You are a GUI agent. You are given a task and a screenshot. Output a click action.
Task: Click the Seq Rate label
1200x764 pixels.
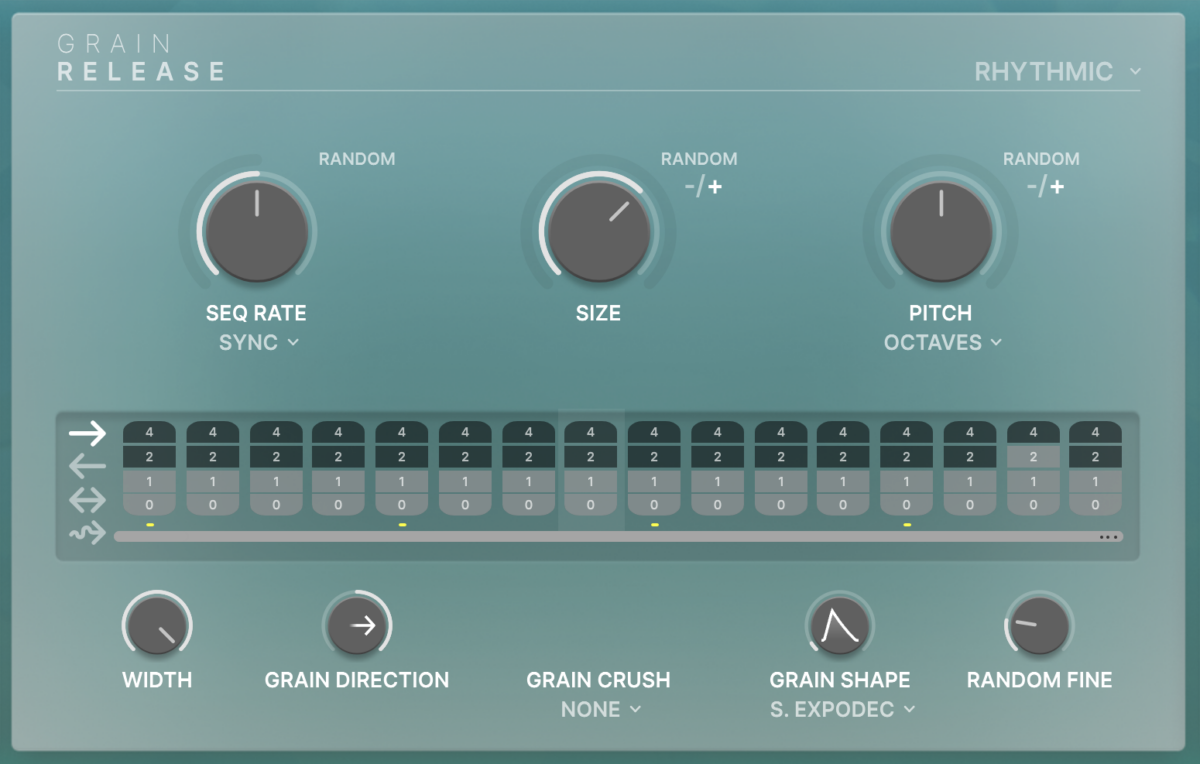[256, 313]
